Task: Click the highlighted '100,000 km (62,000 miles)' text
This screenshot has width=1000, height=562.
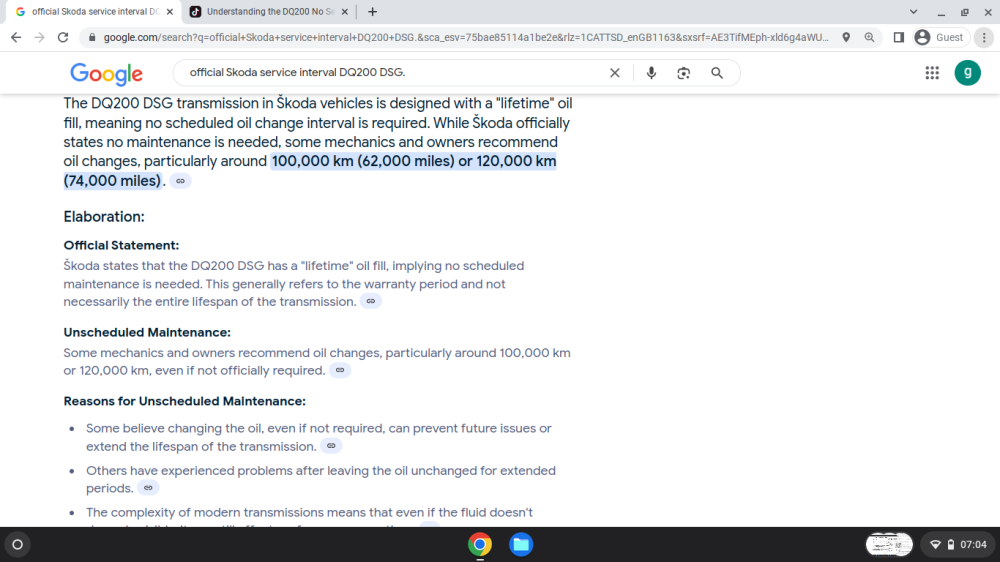Action: (363, 161)
